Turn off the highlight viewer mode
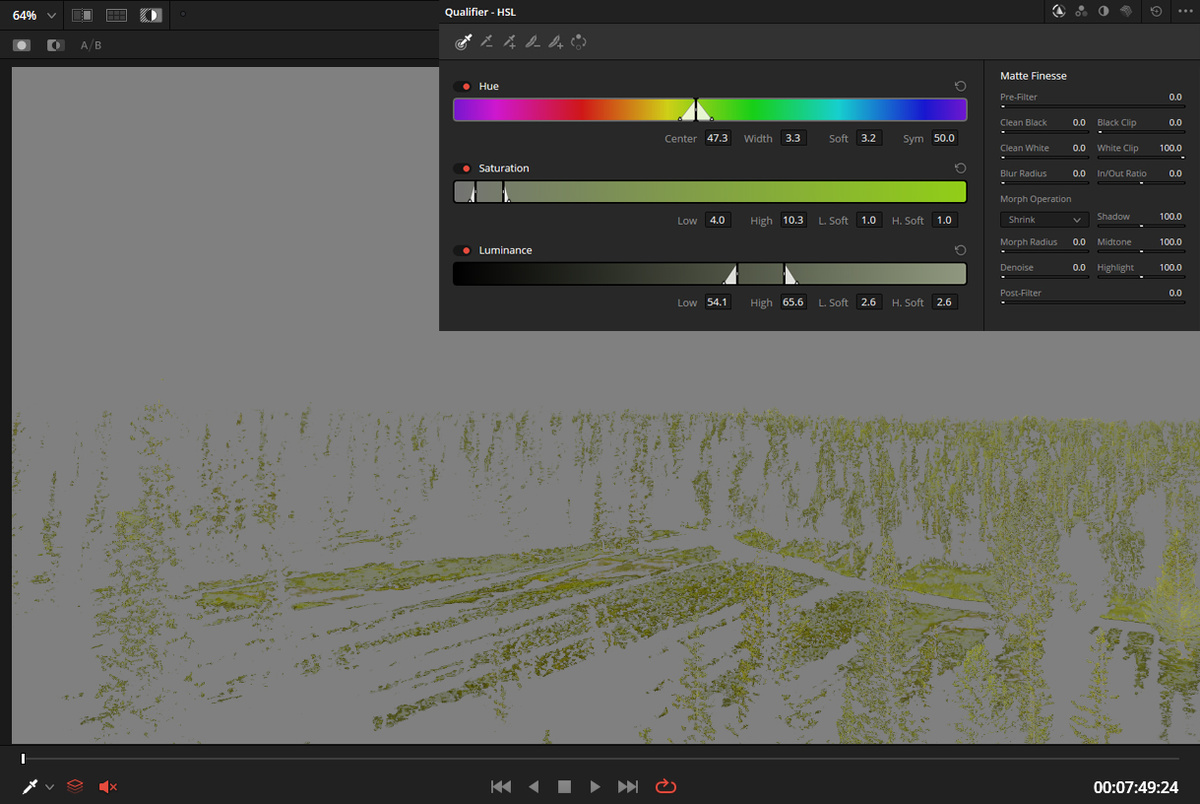Viewport: 1200px width, 804px height. pos(150,15)
